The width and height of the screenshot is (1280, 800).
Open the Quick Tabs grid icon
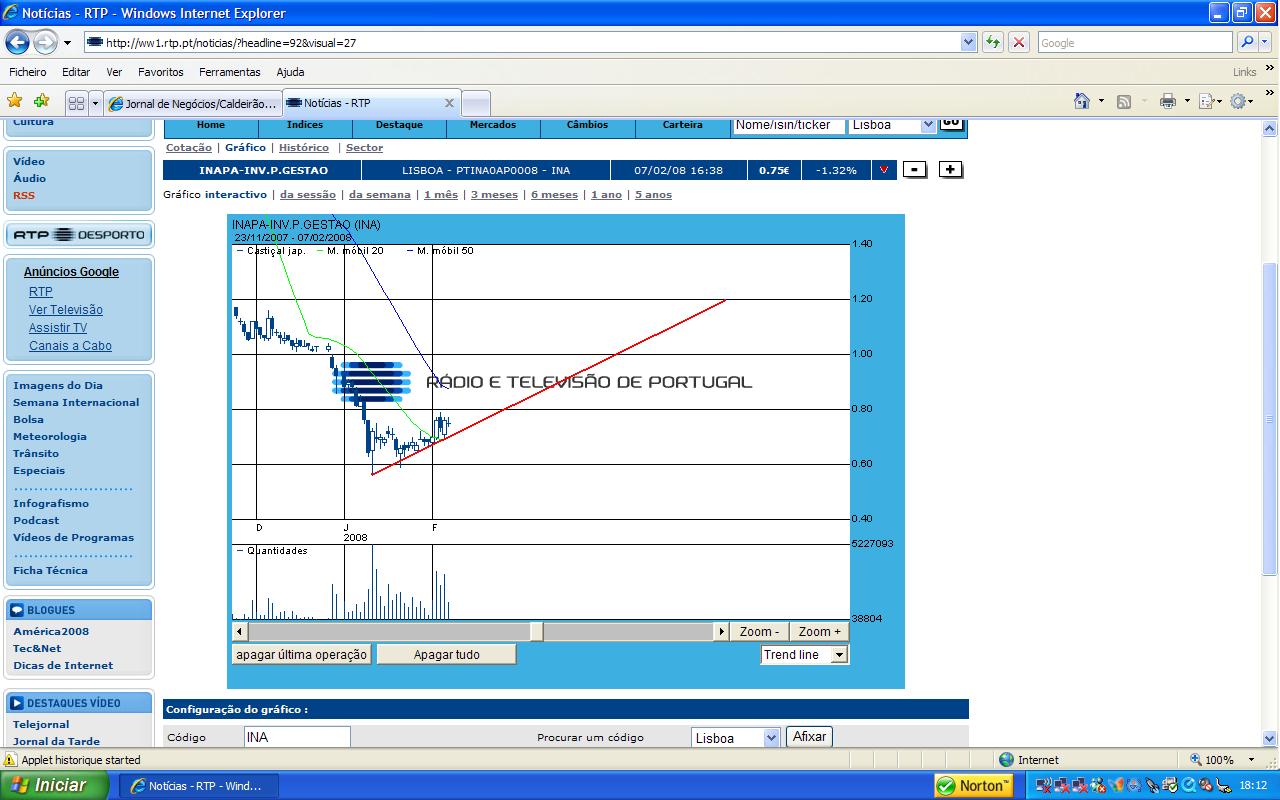pos(77,103)
